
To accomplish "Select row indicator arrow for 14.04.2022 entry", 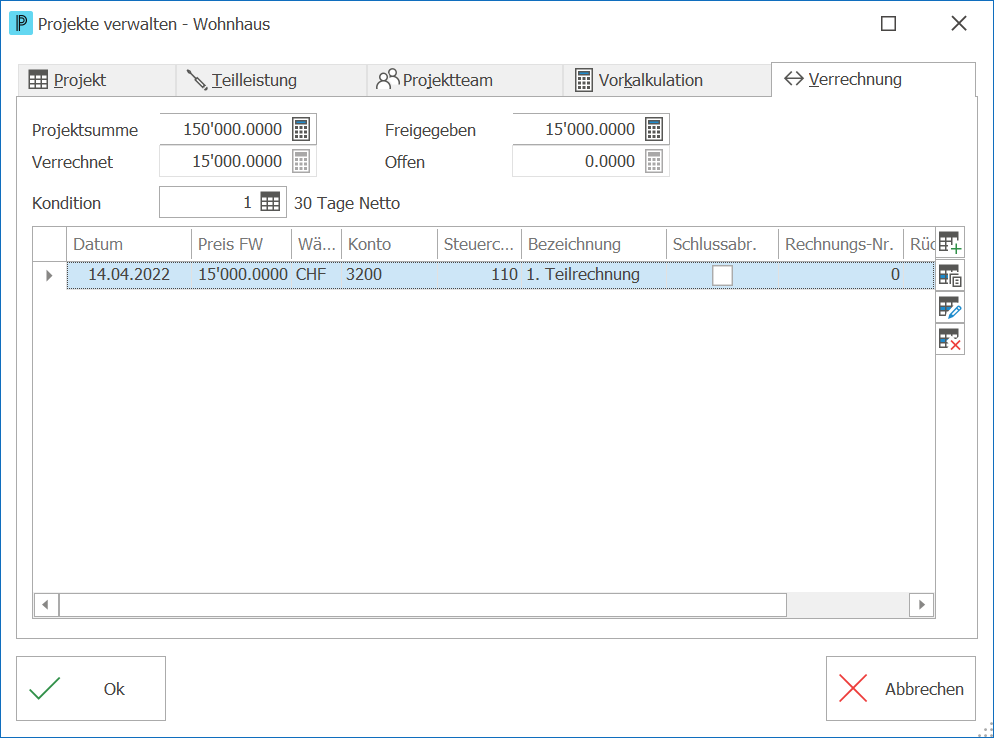I will 49,275.
